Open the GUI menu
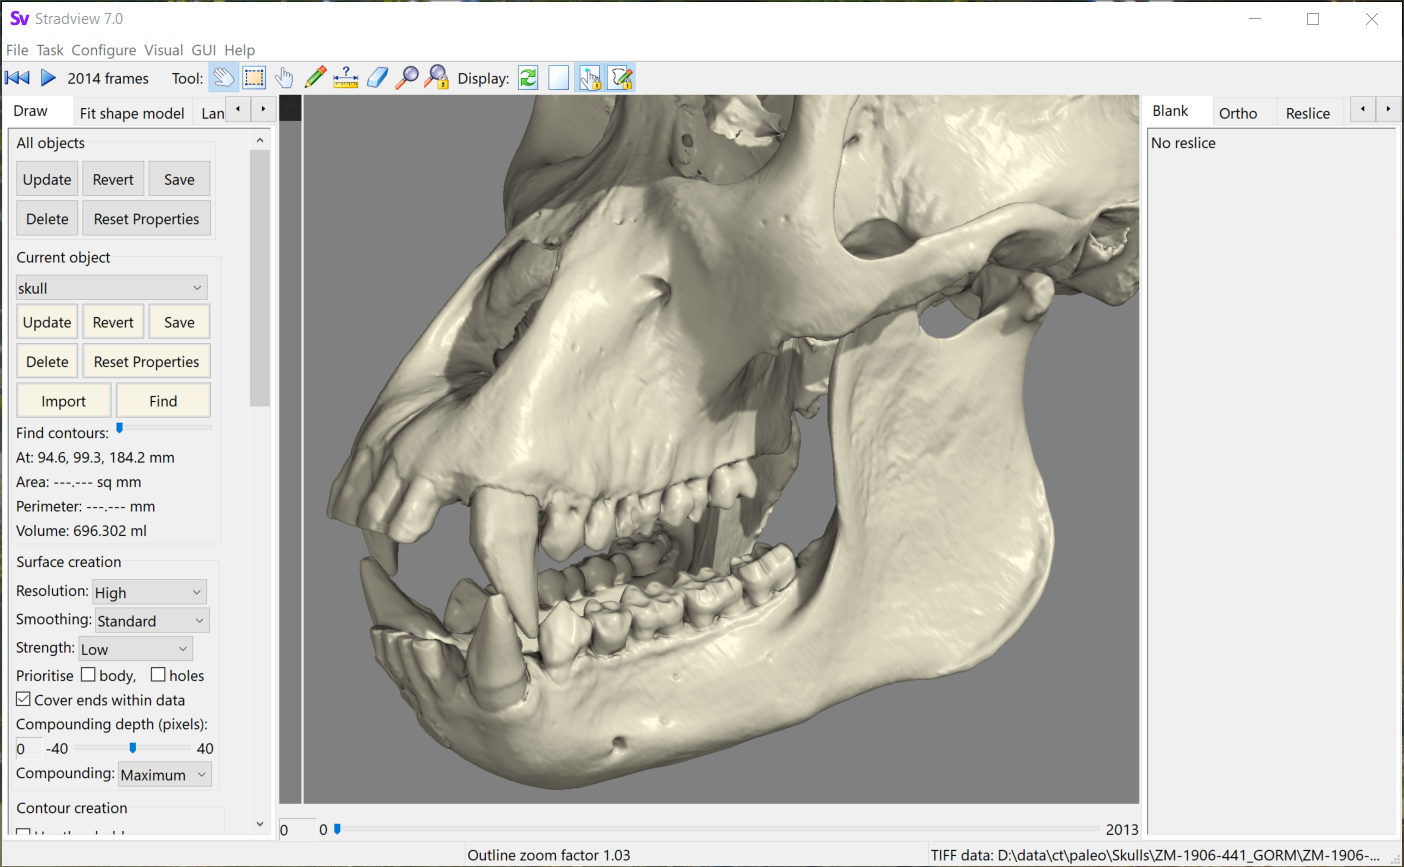The height and width of the screenshot is (867, 1404). pyautogui.click(x=204, y=50)
